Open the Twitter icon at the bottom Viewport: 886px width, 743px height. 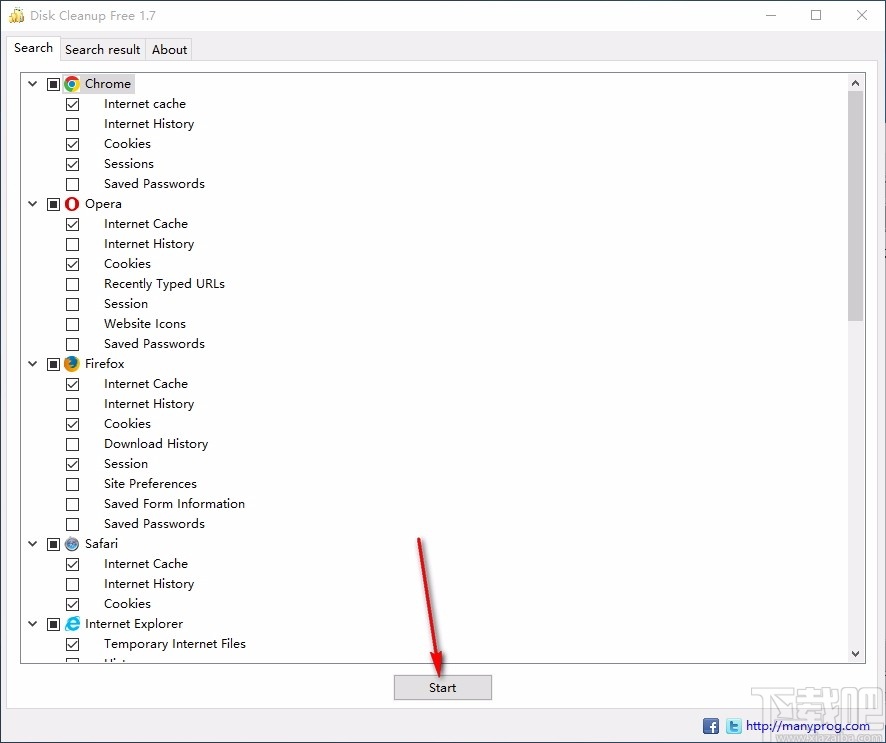(733, 725)
